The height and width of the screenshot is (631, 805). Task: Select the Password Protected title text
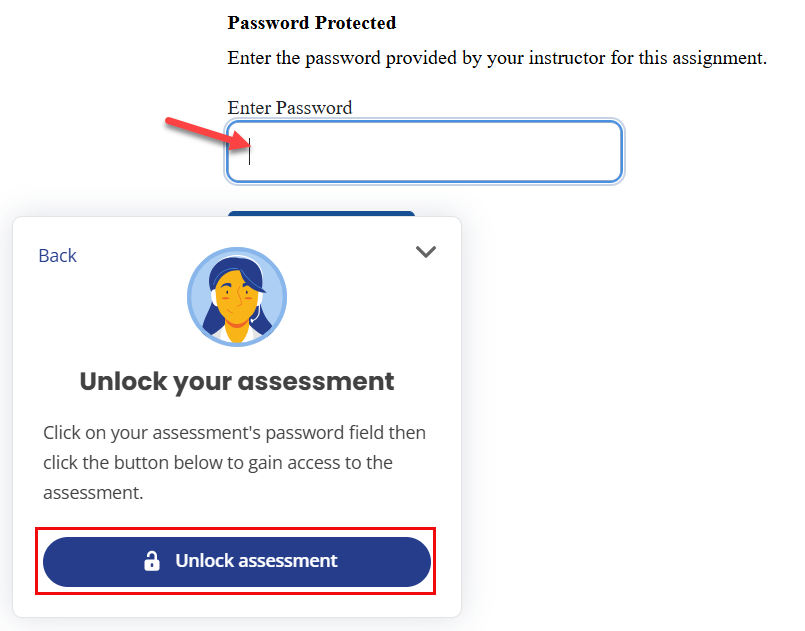pyautogui.click(x=311, y=22)
